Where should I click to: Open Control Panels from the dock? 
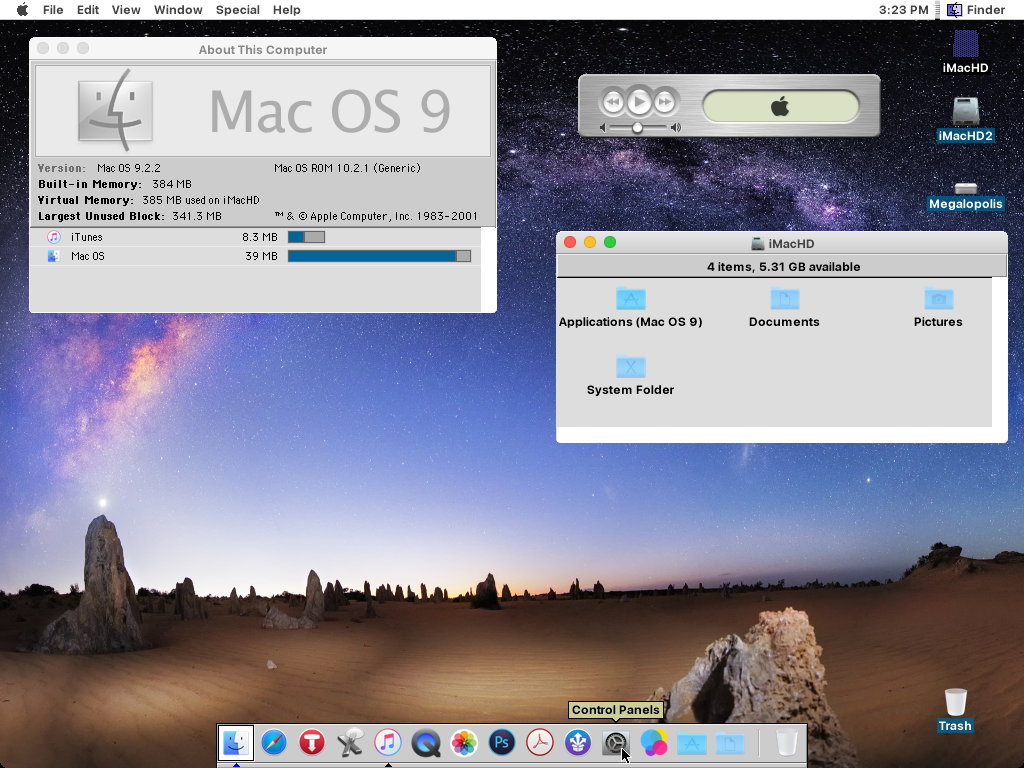615,743
